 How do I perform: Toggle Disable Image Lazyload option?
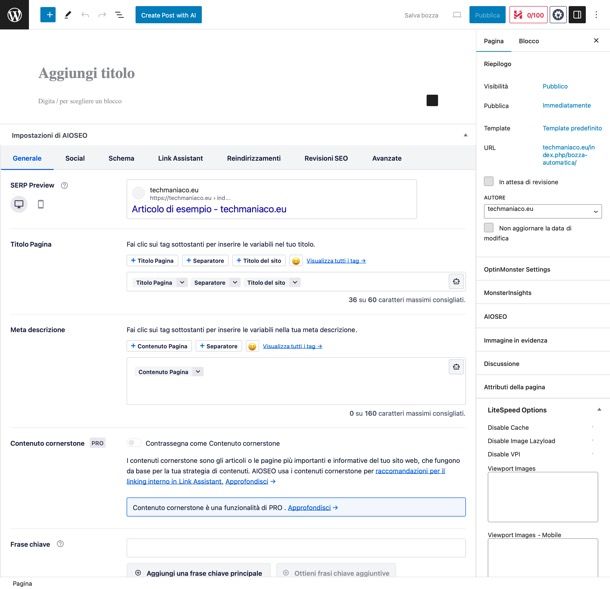(592, 440)
